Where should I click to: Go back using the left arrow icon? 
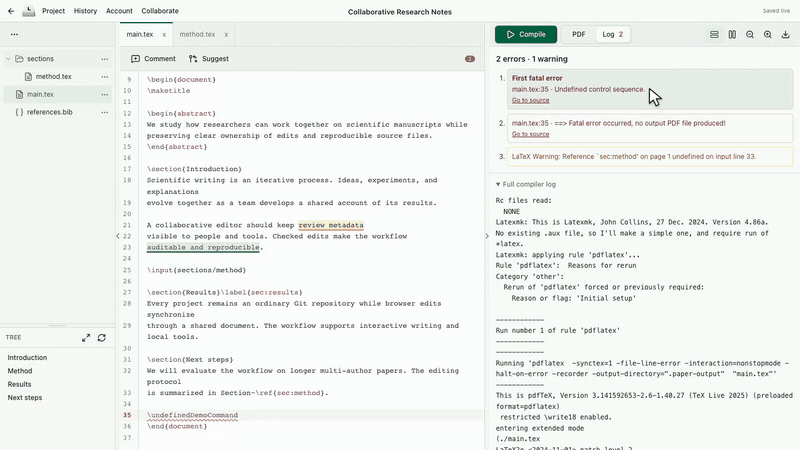[x=11, y=11]
